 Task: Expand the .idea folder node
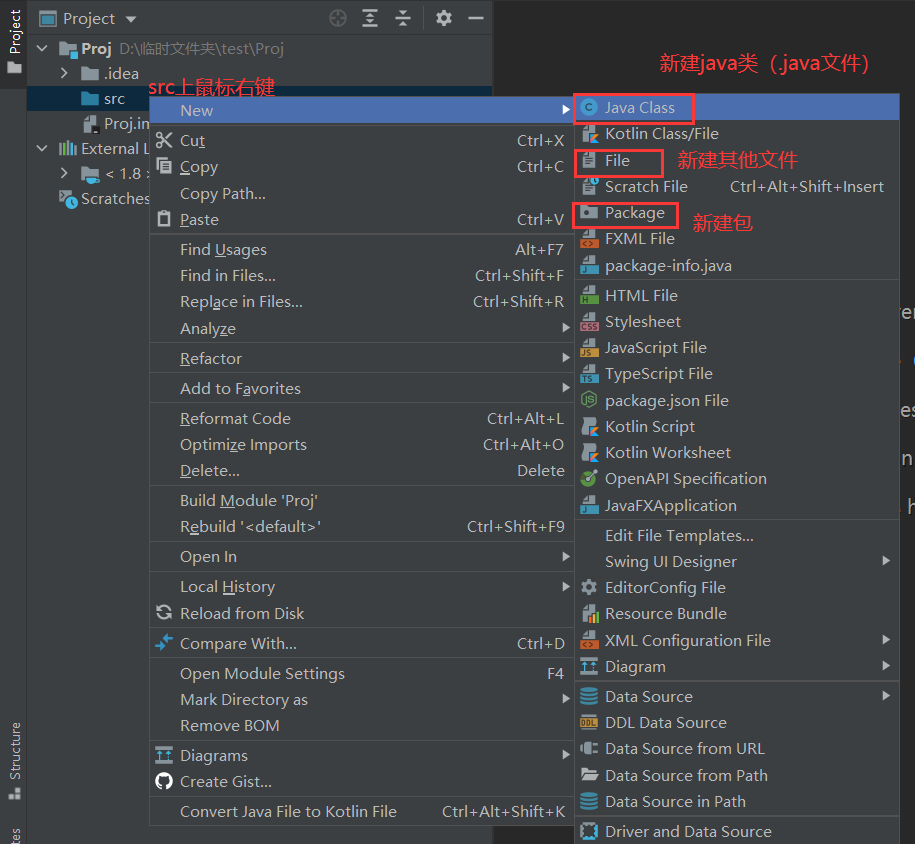64,74
